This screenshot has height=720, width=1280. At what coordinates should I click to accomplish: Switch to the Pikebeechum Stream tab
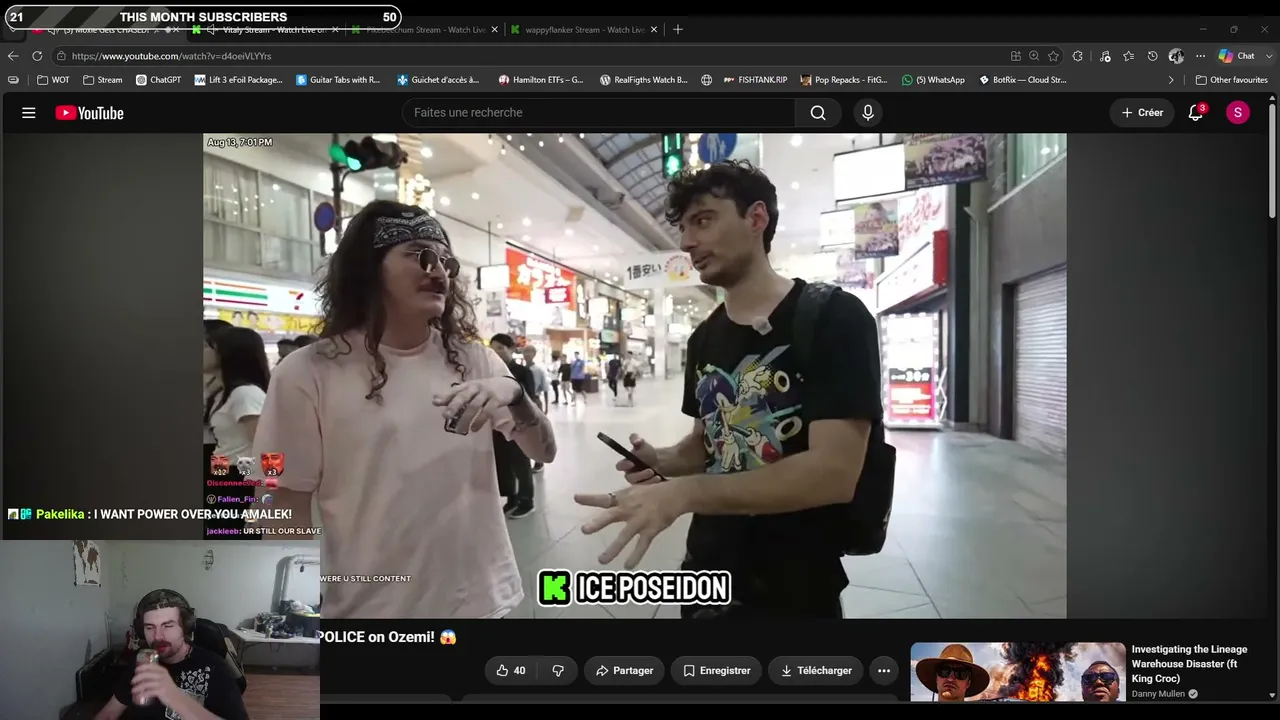click(424, 30)
